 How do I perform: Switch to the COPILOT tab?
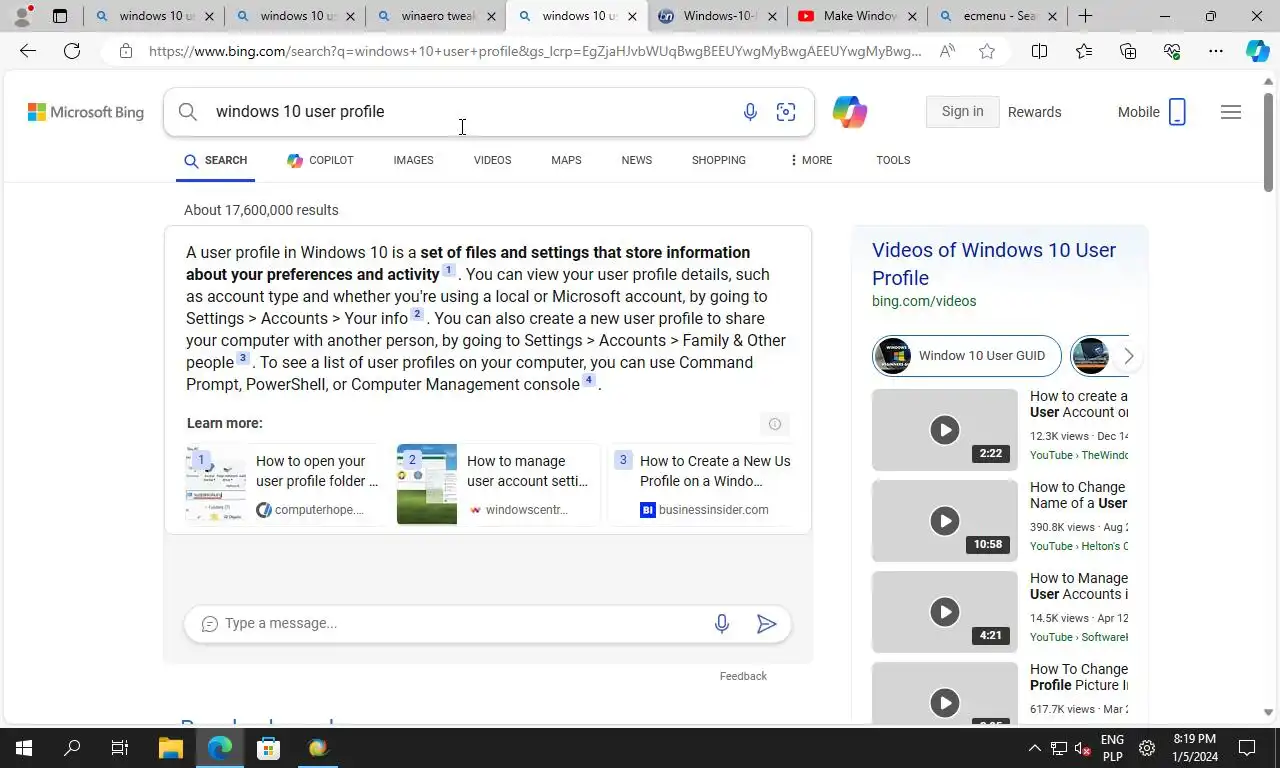click(320, 160)
